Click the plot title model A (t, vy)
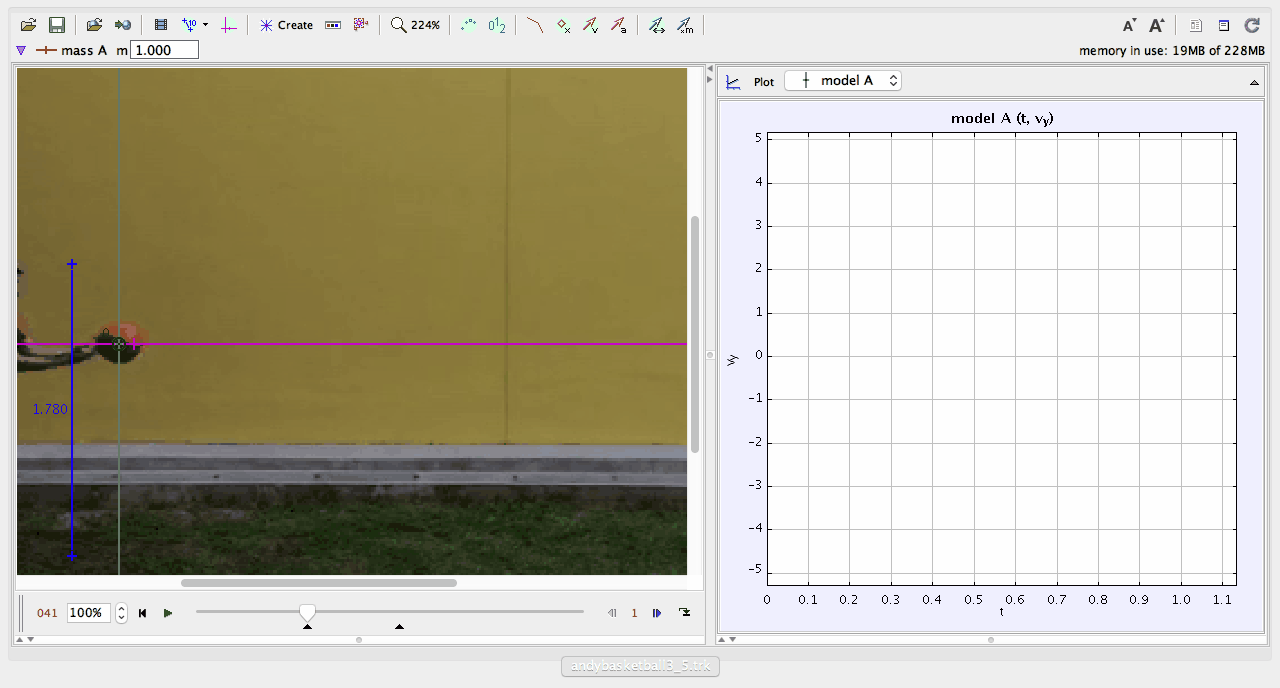This screenshot has width=1280, height=688. coord(1002,118)
